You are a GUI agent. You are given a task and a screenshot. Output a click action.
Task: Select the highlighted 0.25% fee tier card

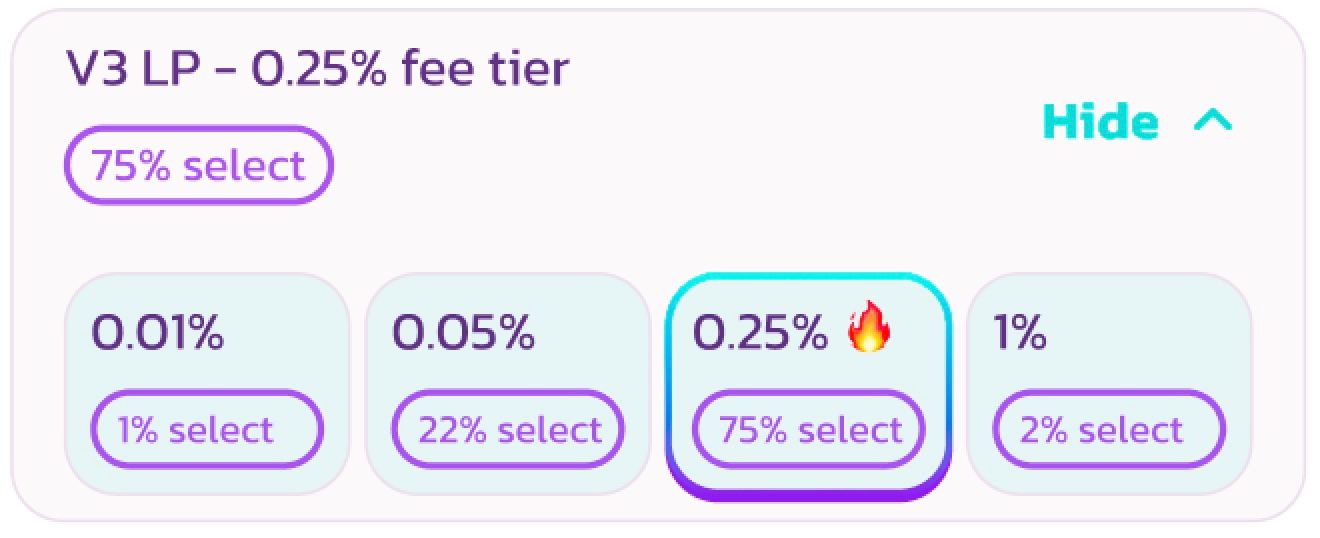807,383
